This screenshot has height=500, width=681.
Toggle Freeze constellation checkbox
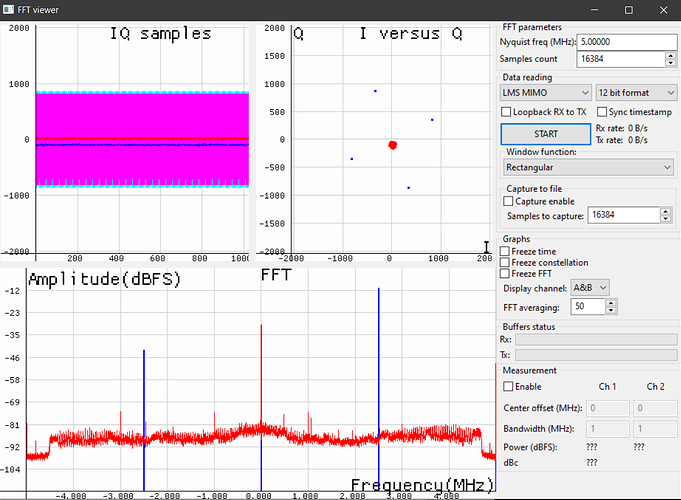(x=504, y=262)
